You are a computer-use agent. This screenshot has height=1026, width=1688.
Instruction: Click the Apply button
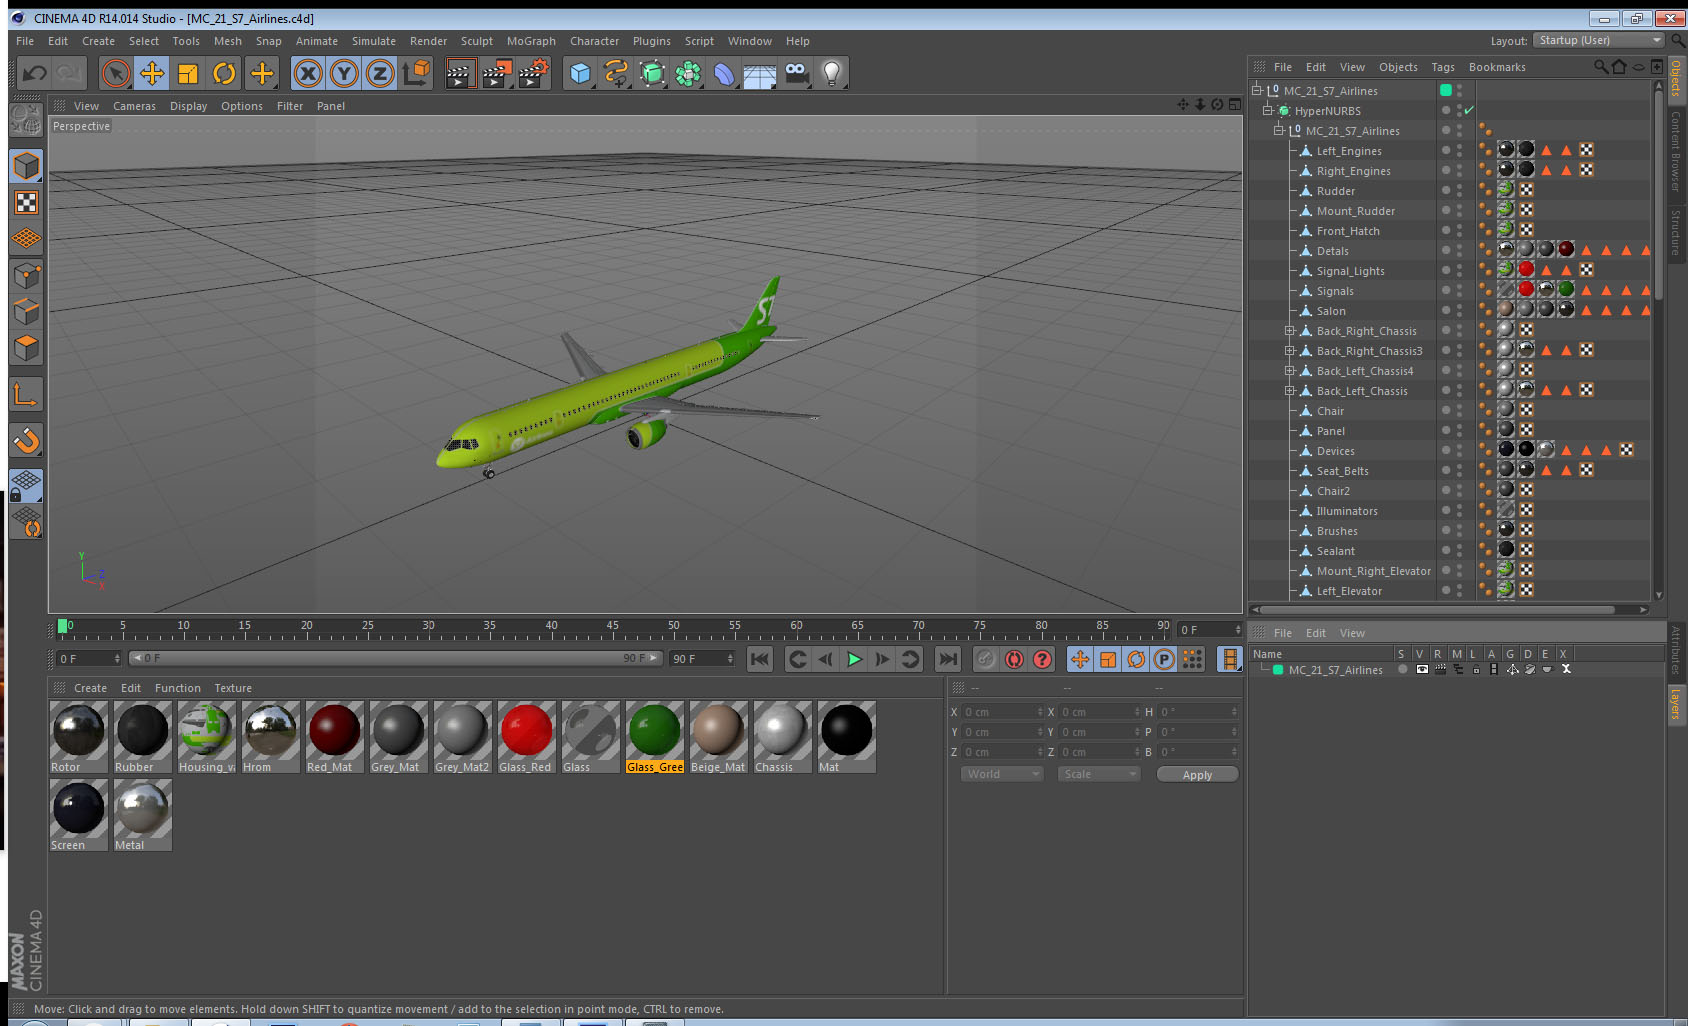[x=1197, y=775]
